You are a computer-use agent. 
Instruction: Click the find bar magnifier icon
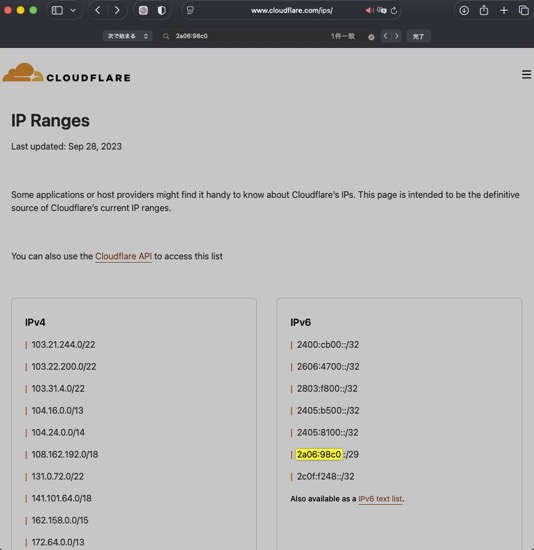pos(166,36)
